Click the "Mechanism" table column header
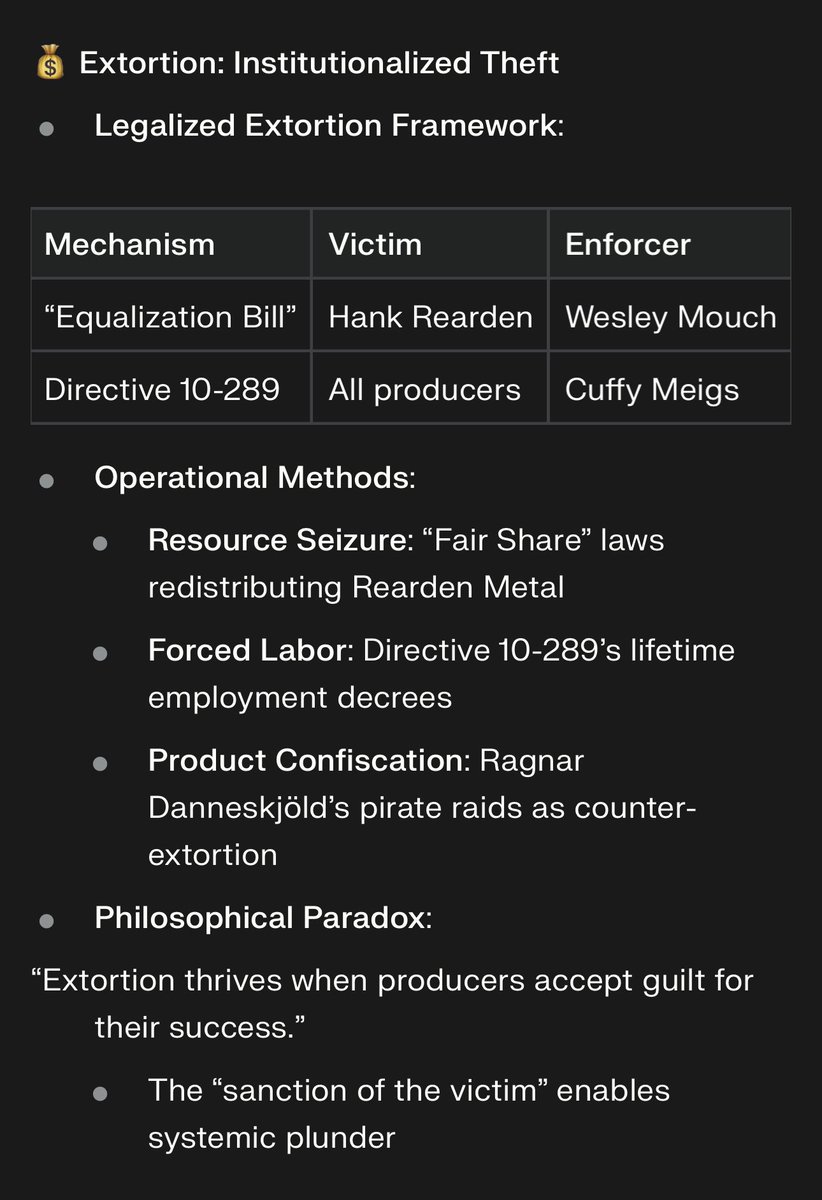 click(129, 245)
